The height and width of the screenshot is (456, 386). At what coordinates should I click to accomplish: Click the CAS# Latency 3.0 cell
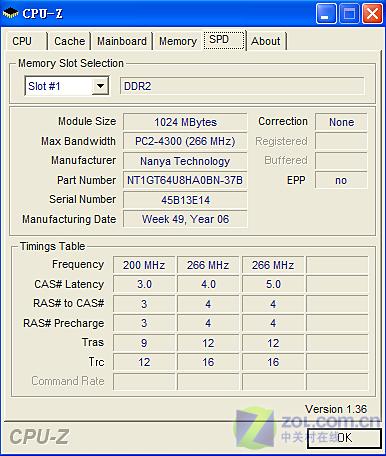tap(144, 284)
